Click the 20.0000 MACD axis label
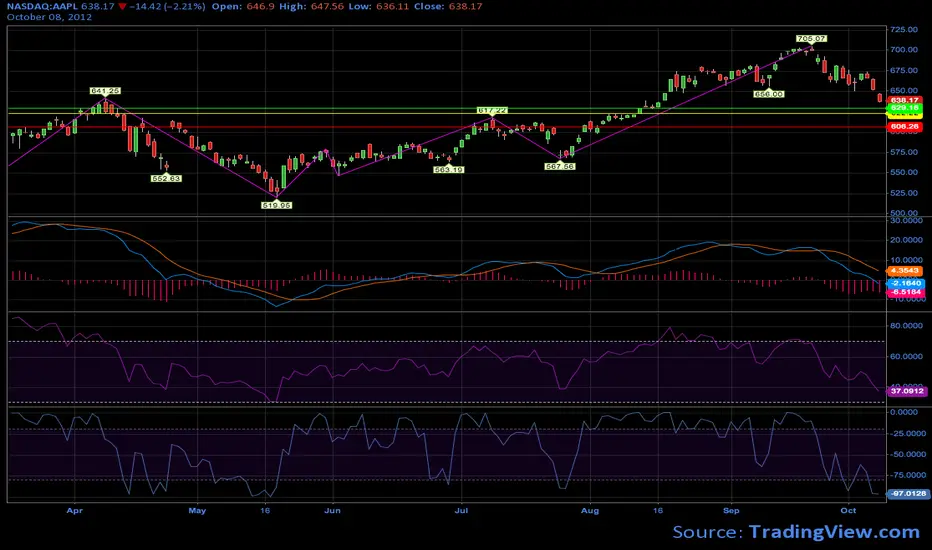 906,240
